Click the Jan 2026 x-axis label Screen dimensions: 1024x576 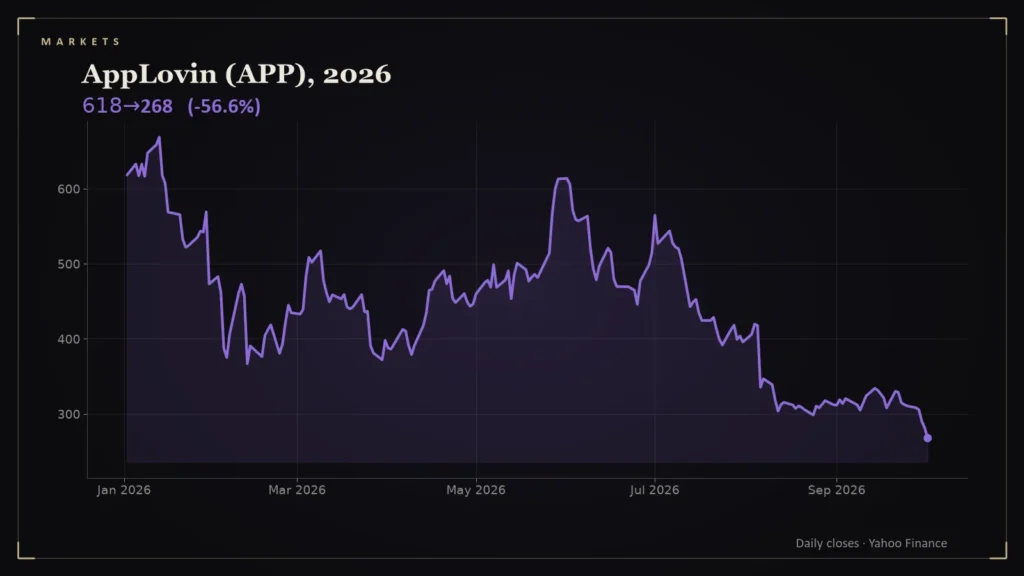pyautogui.click(x=123, y=490)
